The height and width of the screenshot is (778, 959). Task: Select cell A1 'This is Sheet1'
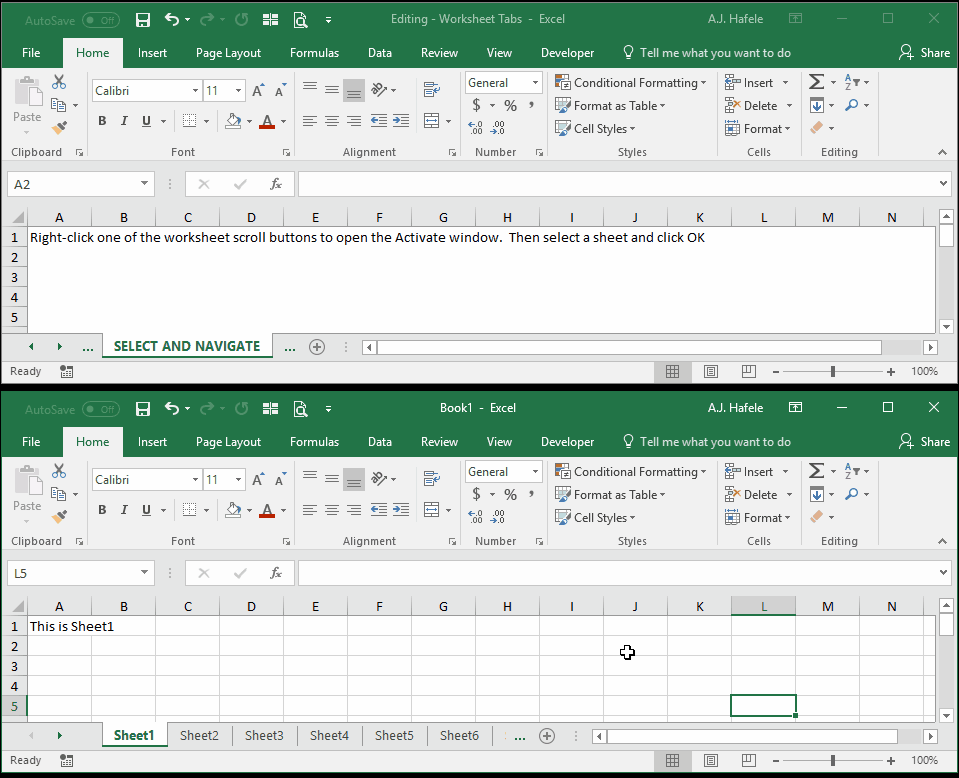coord(59,626)
